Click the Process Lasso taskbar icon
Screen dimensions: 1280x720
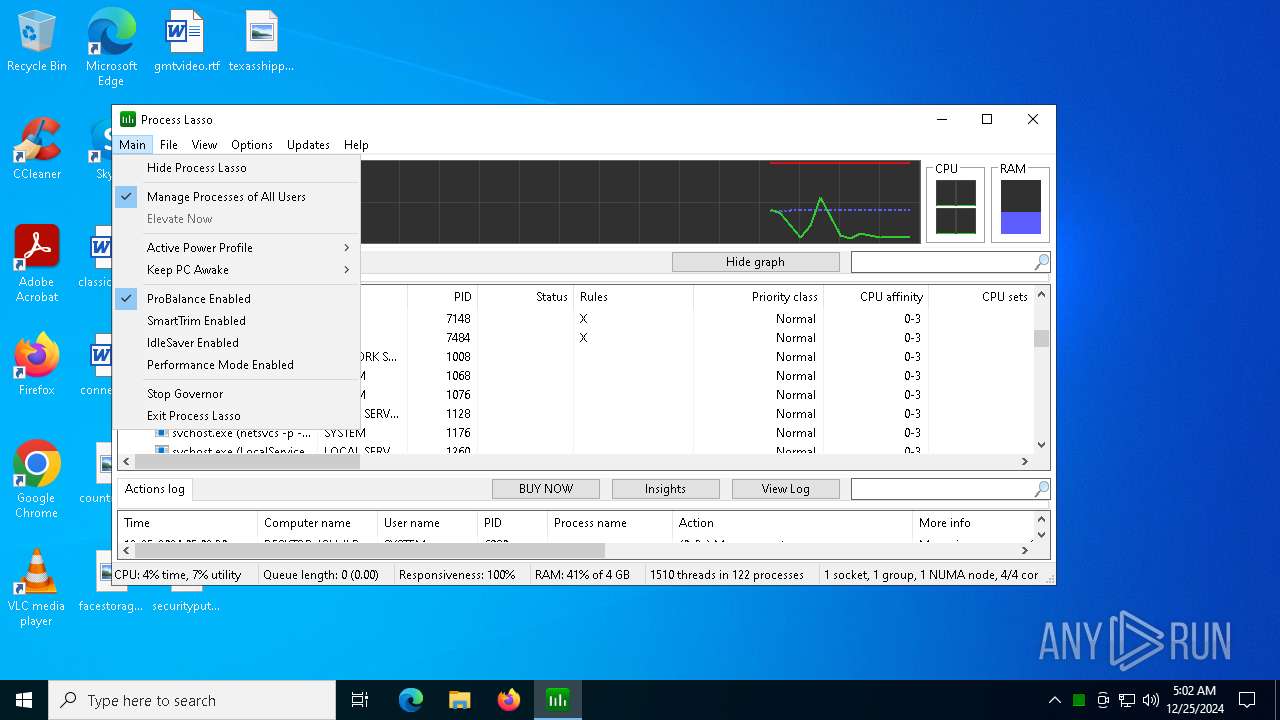[558, 700]
